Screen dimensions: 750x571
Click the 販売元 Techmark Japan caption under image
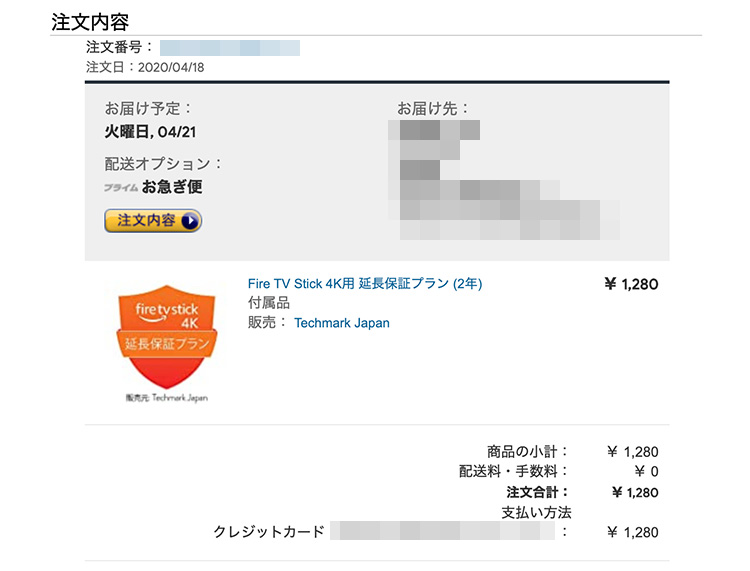point(166,397)
